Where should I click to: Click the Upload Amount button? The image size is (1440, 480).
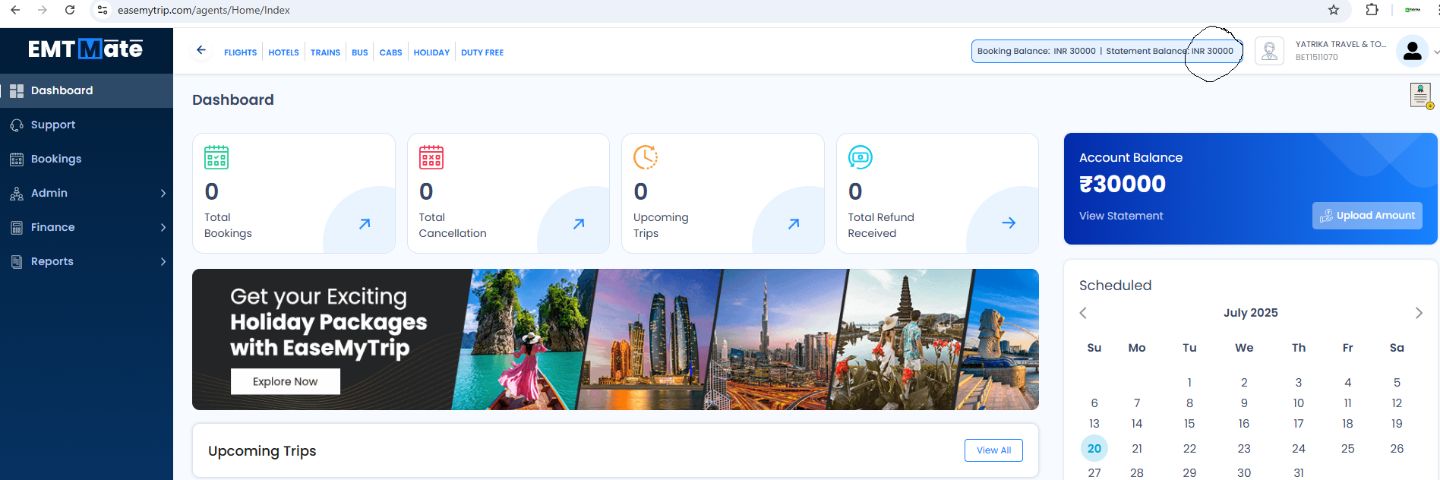pos(1367,215)
